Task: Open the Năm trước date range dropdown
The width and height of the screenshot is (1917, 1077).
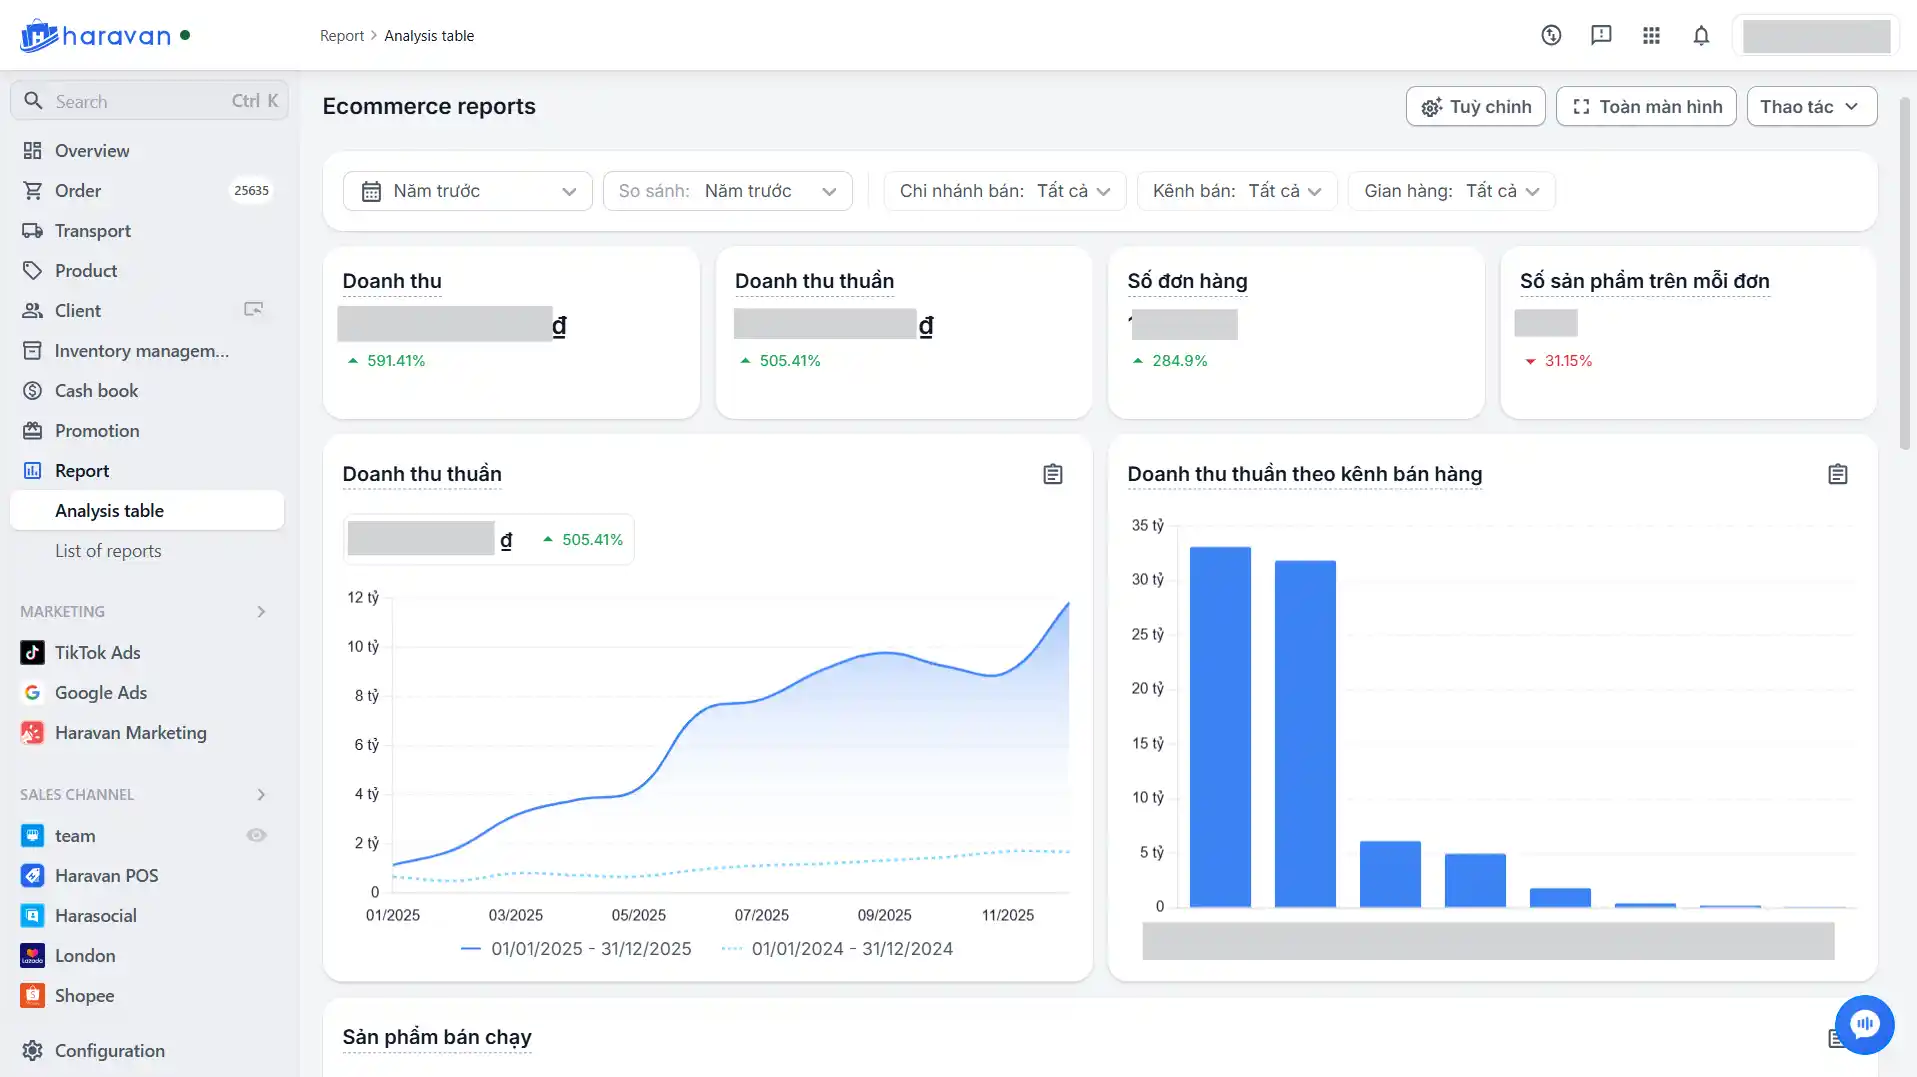Action: 468,191
